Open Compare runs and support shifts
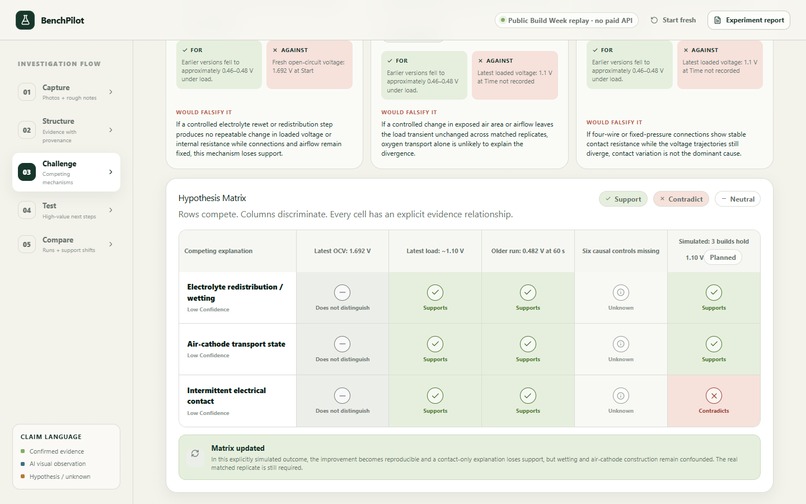The height and width of the screenshot is (504, 806). 66,244
